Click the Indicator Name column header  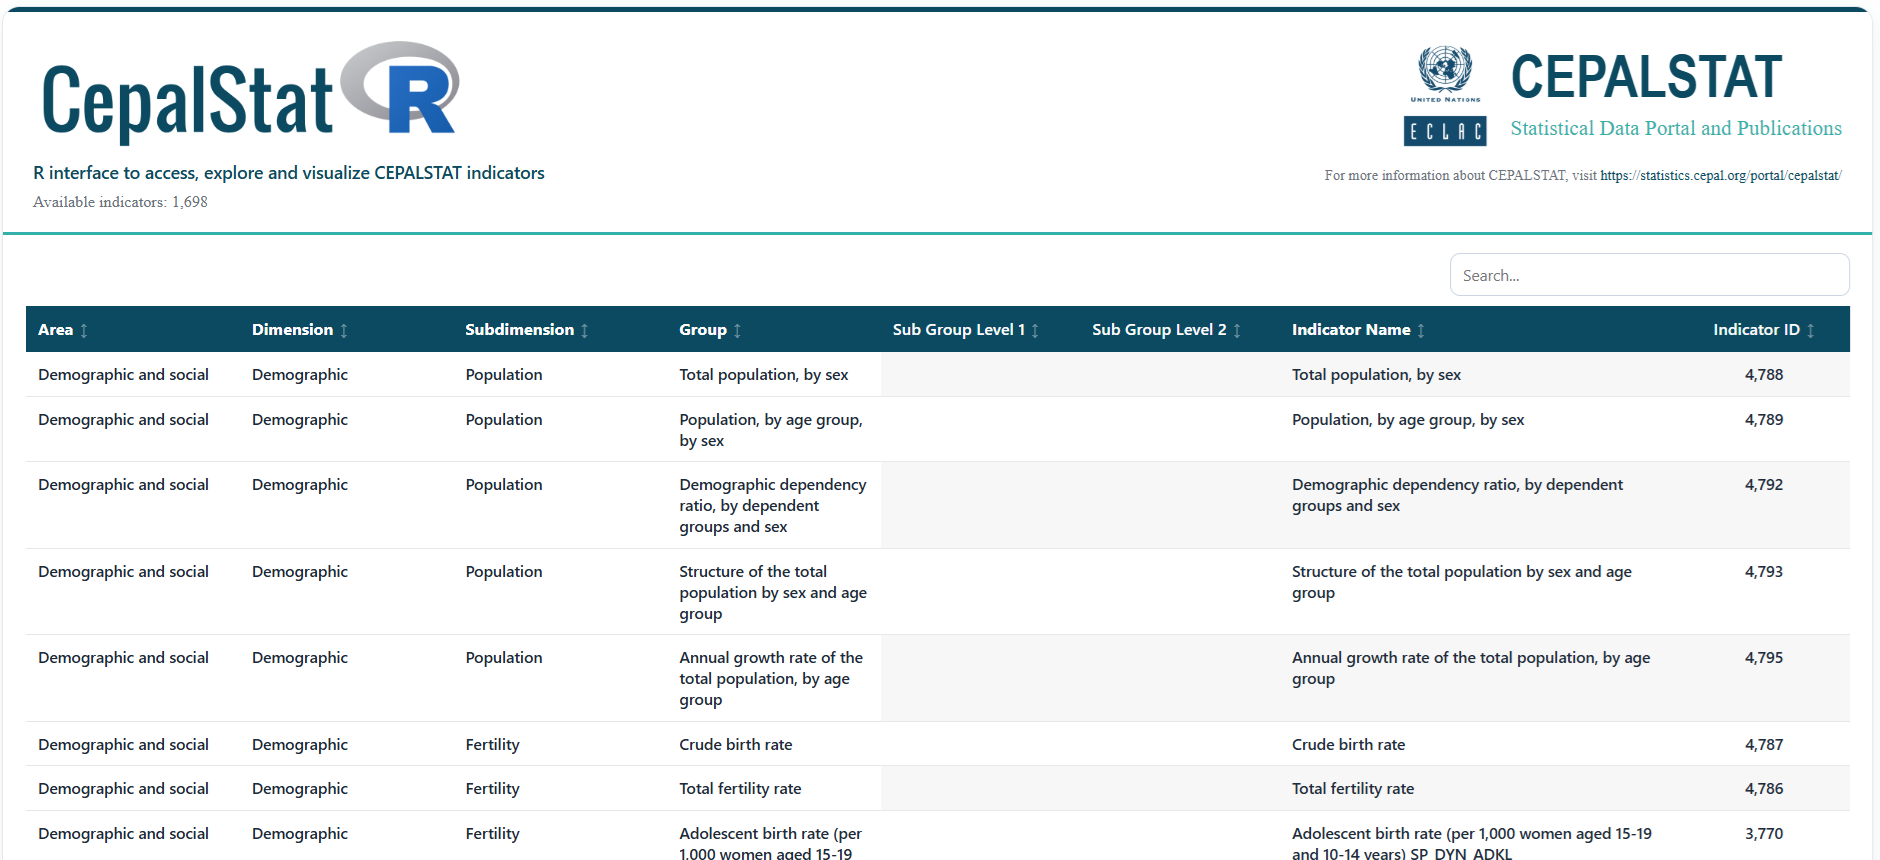pyautogui.click(x=1479, y=329)
